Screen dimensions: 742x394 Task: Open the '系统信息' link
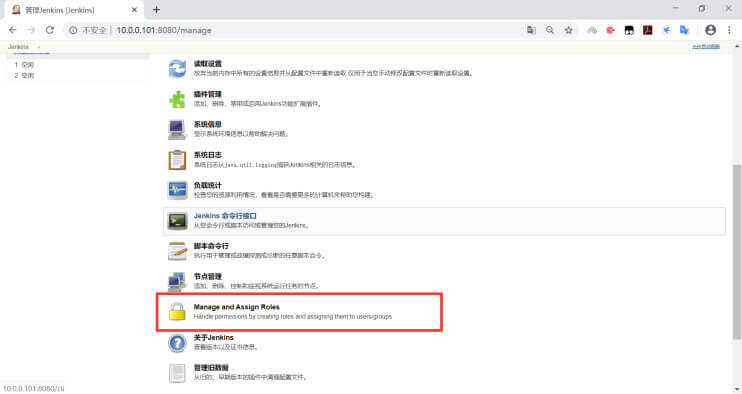pyautogui.click(x=207, y=124)
